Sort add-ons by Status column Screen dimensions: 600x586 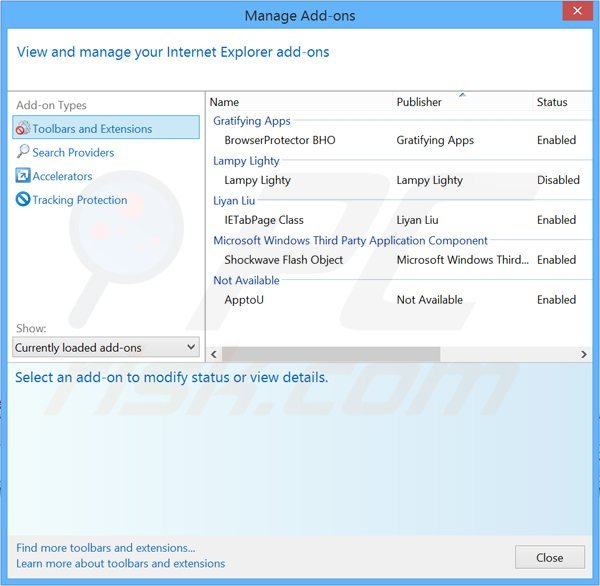[x=552, y=102]
